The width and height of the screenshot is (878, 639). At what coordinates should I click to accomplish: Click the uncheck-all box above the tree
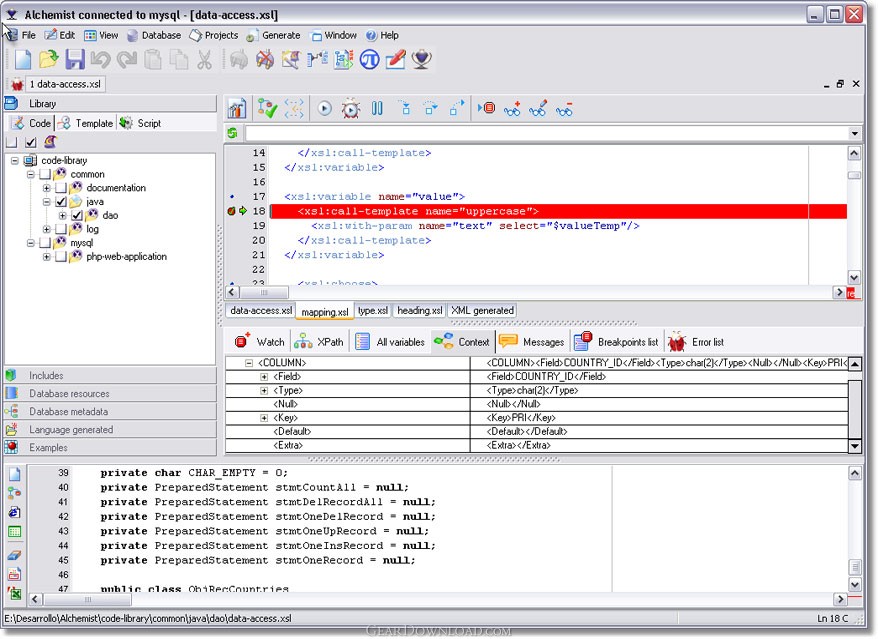(12, 142)
